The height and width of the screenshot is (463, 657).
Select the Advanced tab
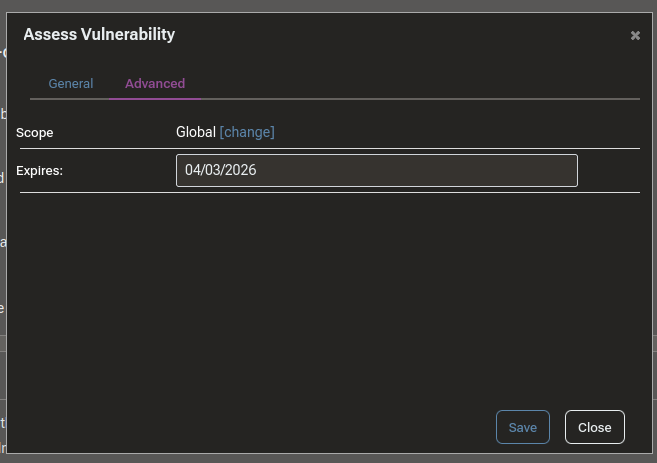pyautogui.click(x=155, y=84)
